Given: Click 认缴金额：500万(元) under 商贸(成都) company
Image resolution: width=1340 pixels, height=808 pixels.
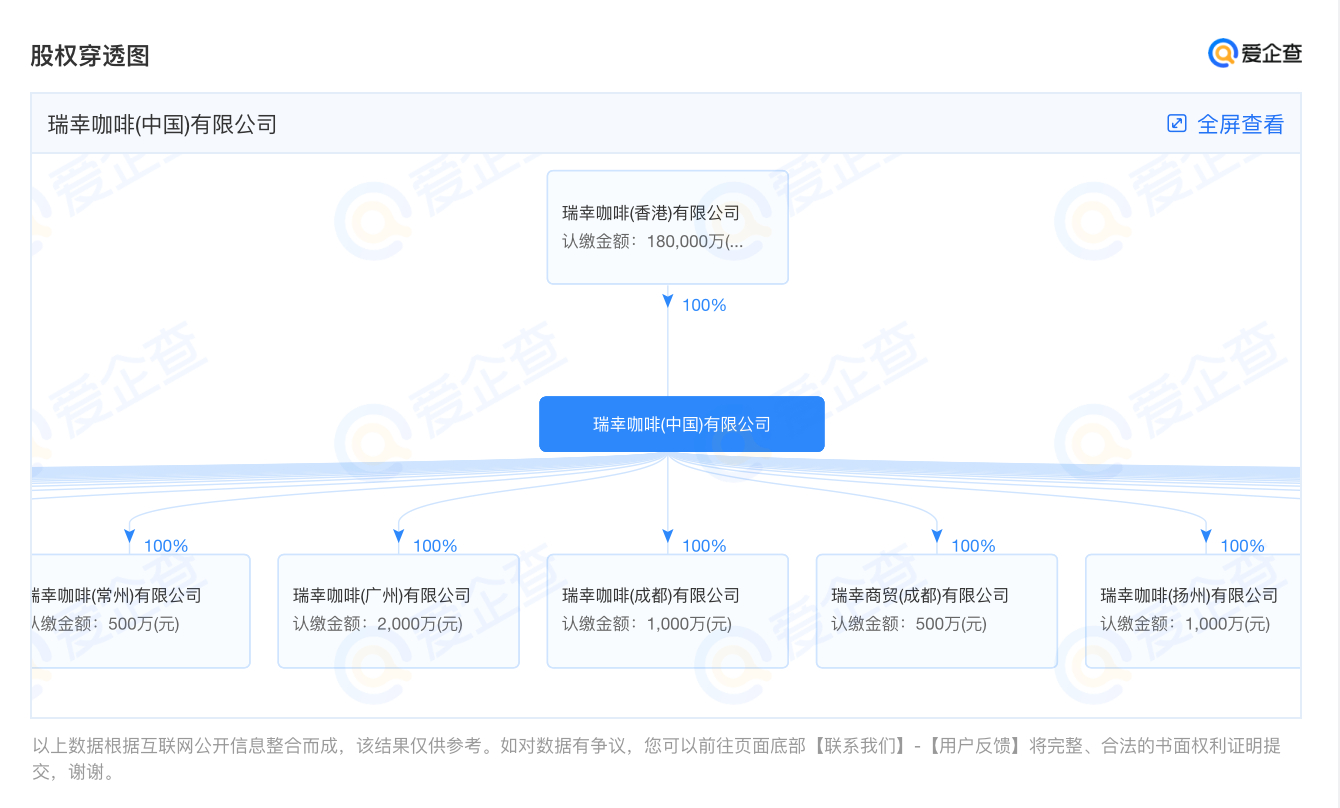Looking at the screenshot, I should click(x=909, y=624).
